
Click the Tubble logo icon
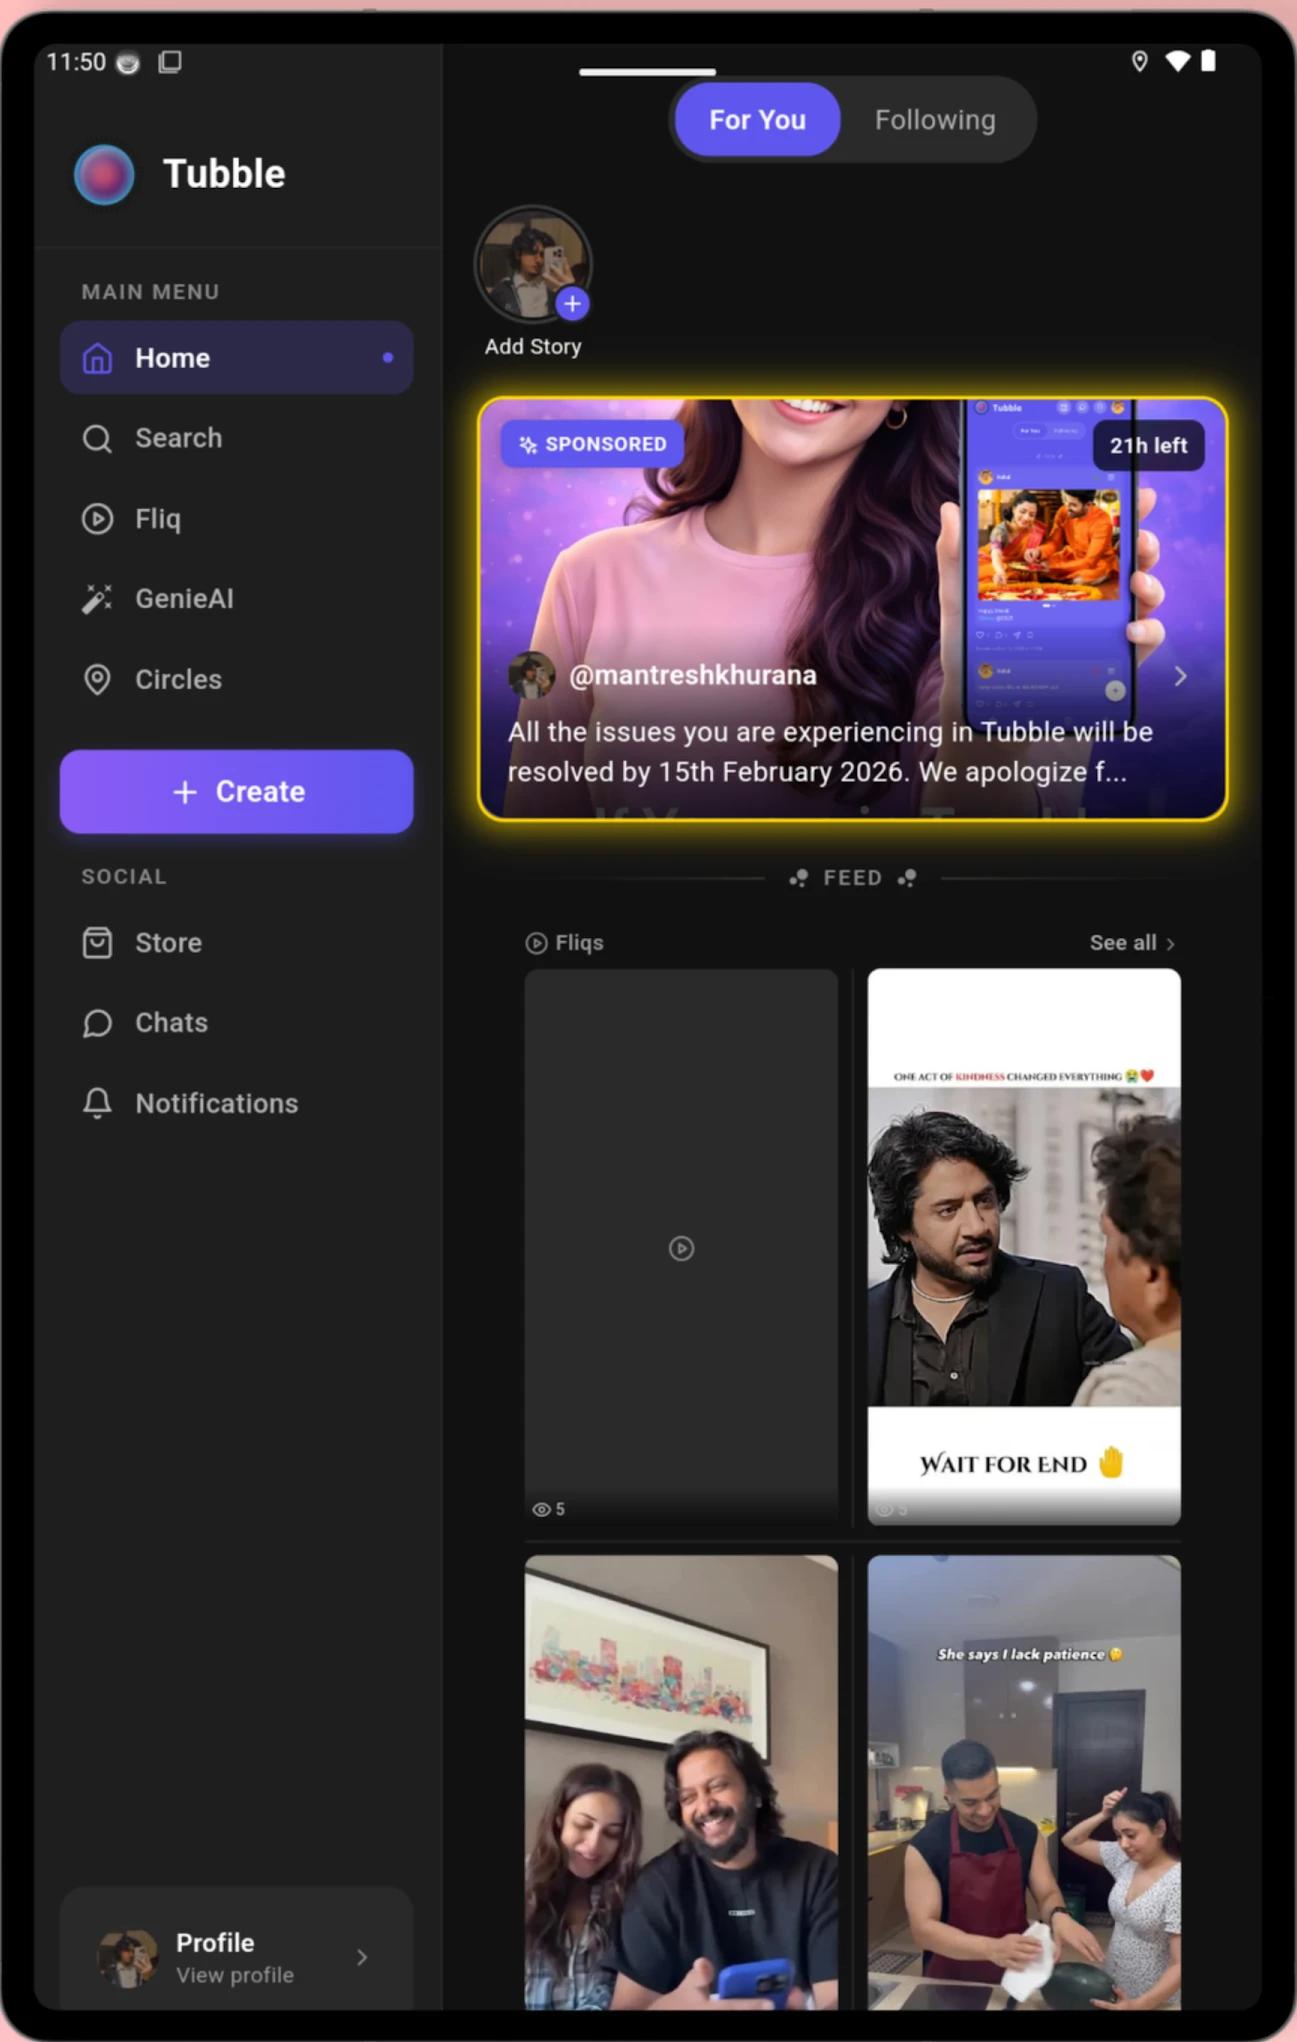[x=104, y=174]
